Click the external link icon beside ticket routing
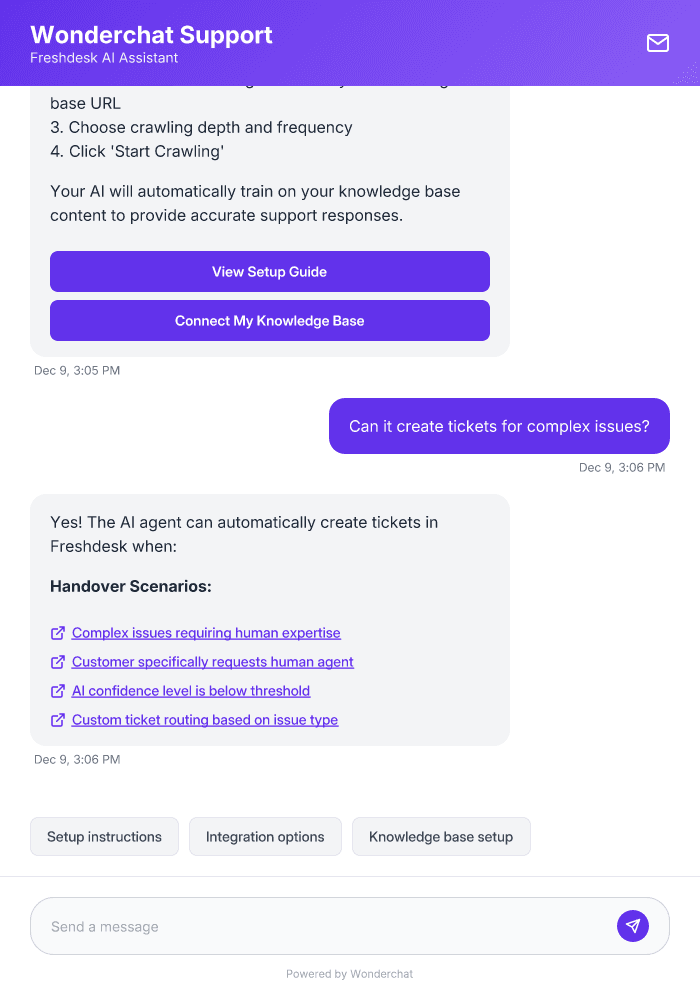 [x=57, y=720]
